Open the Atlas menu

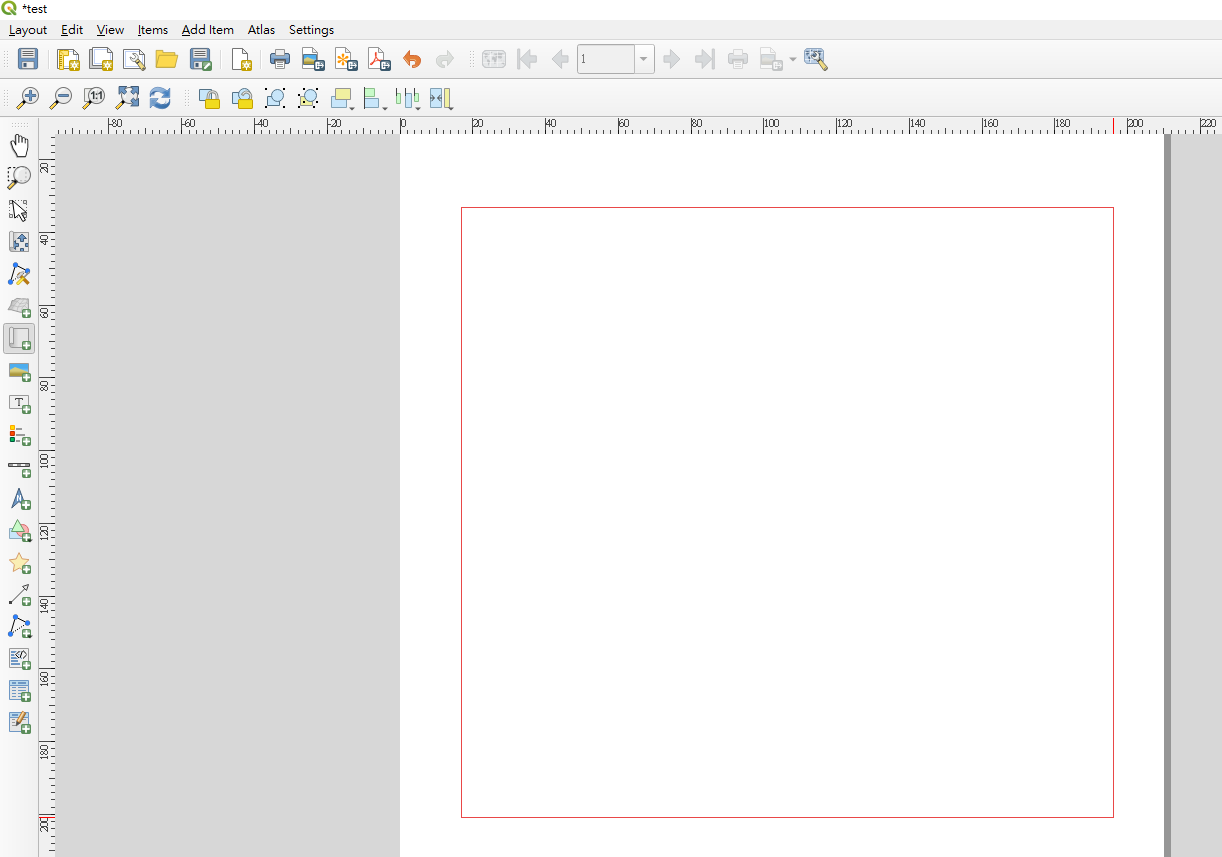[x=261, y=30]
